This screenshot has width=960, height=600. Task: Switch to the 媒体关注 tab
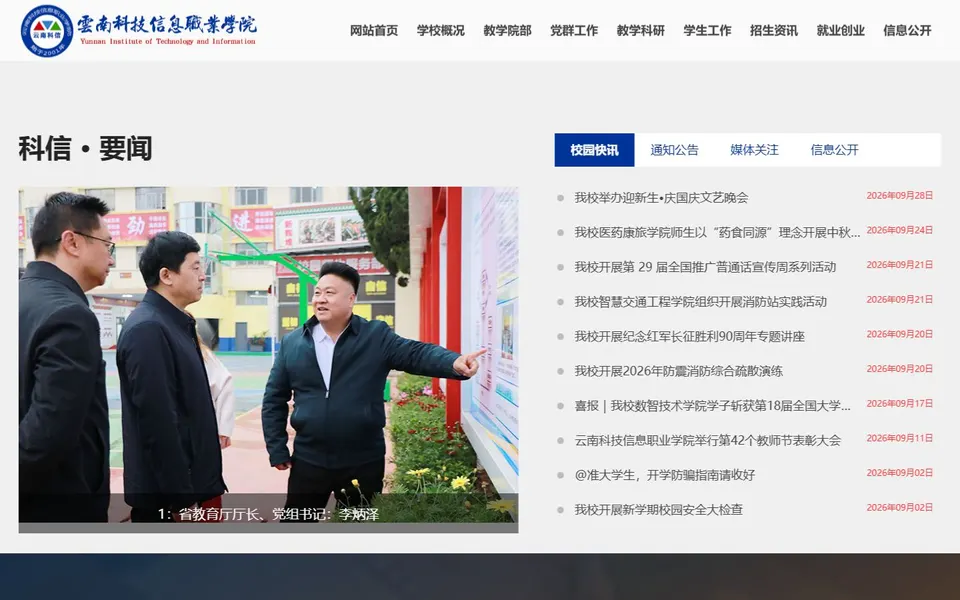(x=754, y=150)
